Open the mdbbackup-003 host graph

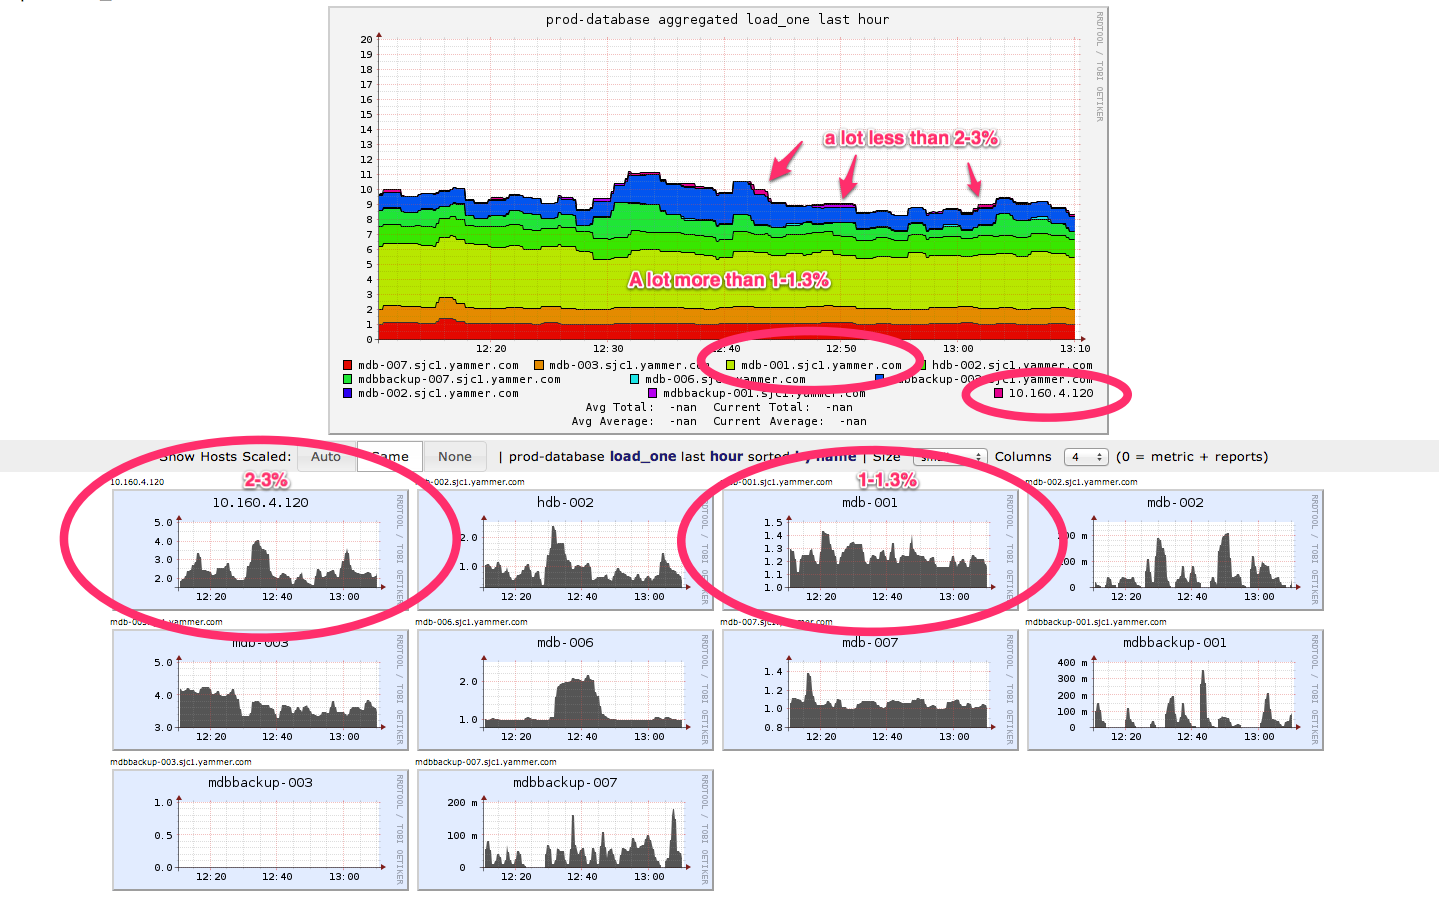pyautogui.click(x=260, y=830)
